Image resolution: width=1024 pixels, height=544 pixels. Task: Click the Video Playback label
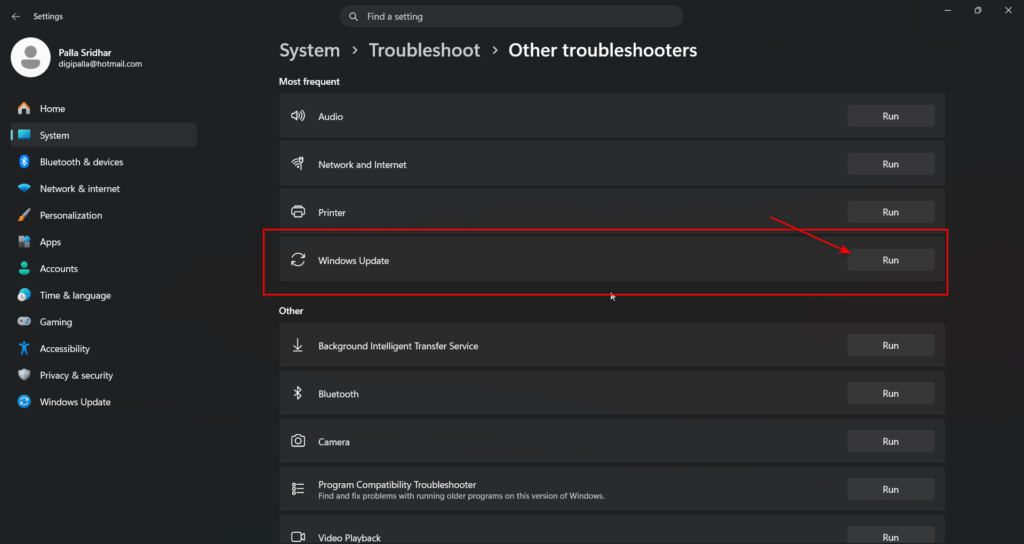(349, 537)
